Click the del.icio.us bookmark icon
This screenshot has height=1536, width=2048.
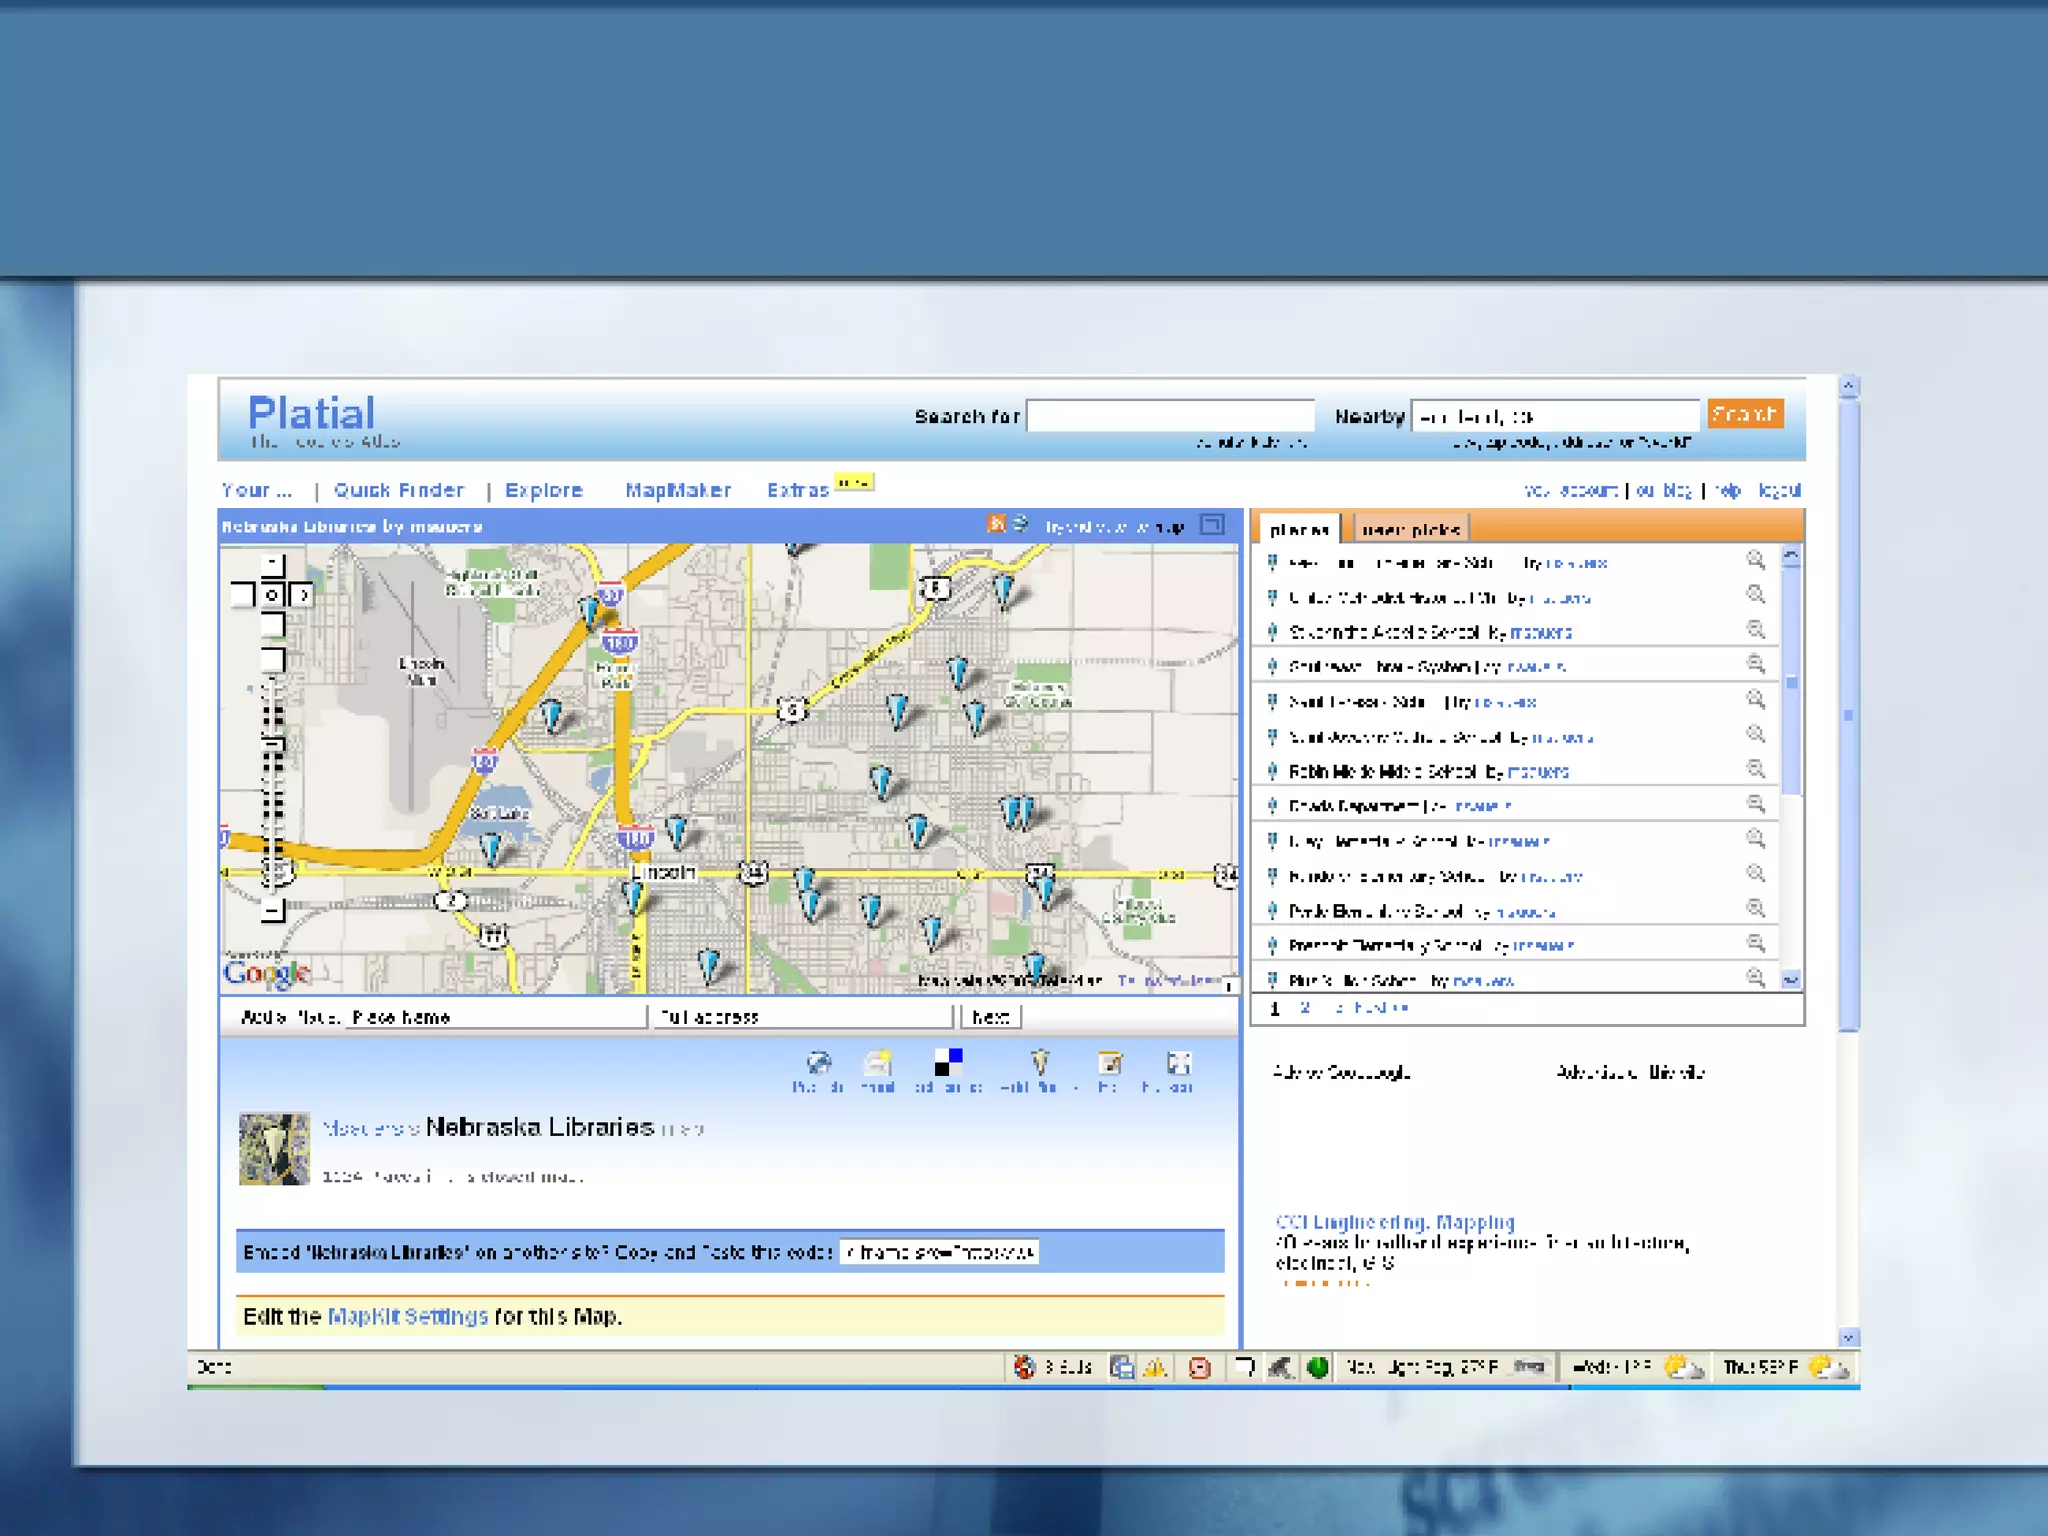coord(948,1062)
